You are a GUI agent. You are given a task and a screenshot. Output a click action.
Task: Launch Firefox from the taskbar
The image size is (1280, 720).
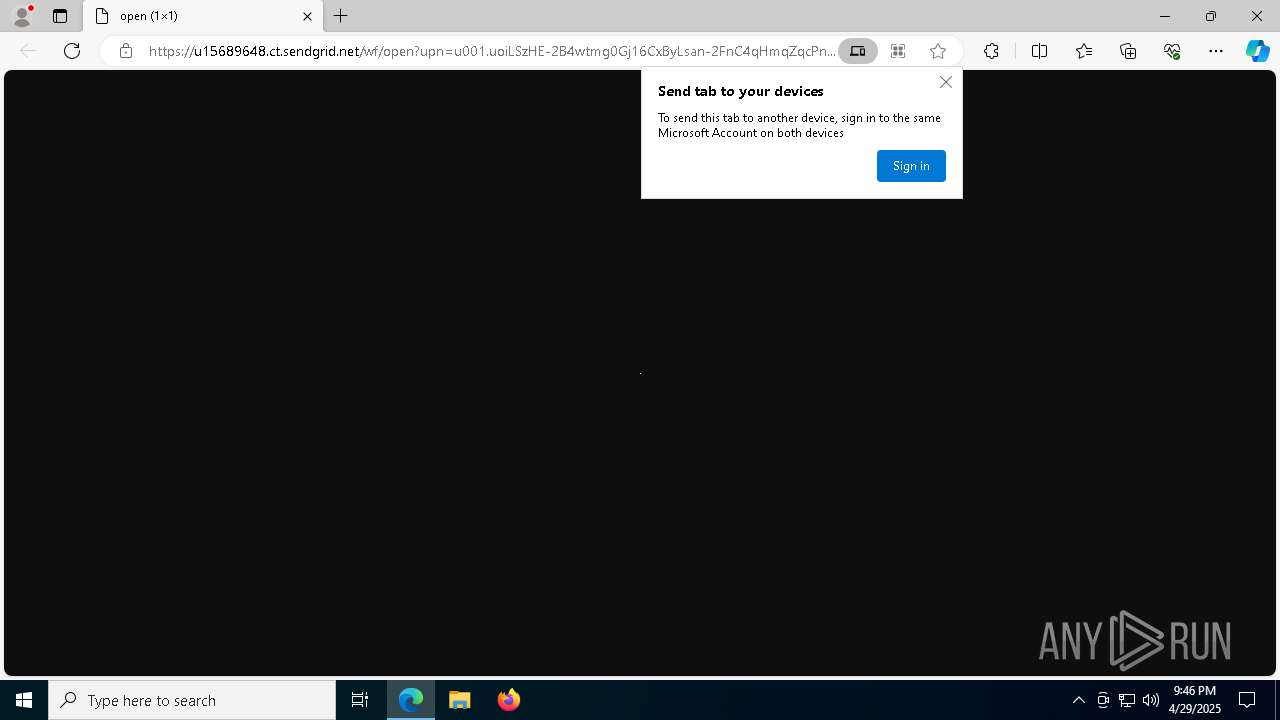(x=509, y=700)
